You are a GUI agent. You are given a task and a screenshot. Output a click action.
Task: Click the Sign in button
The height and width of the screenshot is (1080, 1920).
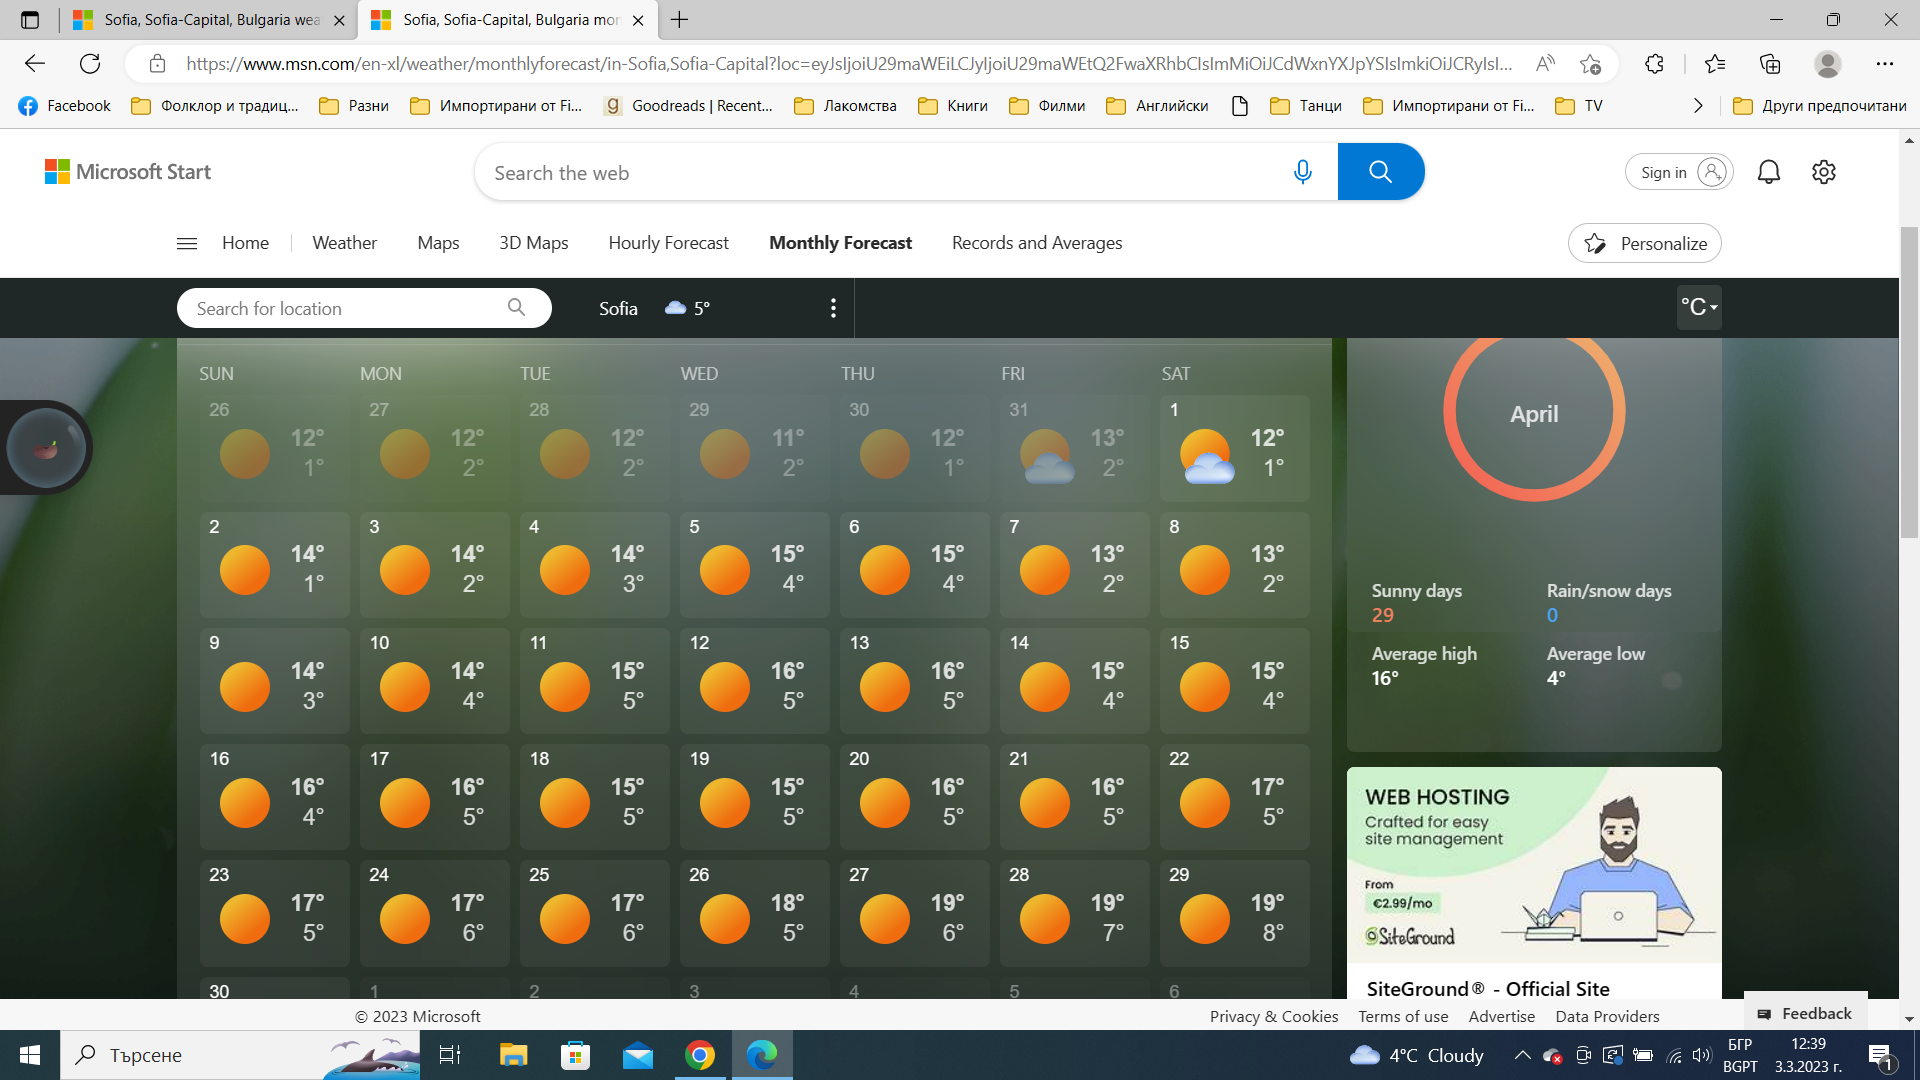1679,172
